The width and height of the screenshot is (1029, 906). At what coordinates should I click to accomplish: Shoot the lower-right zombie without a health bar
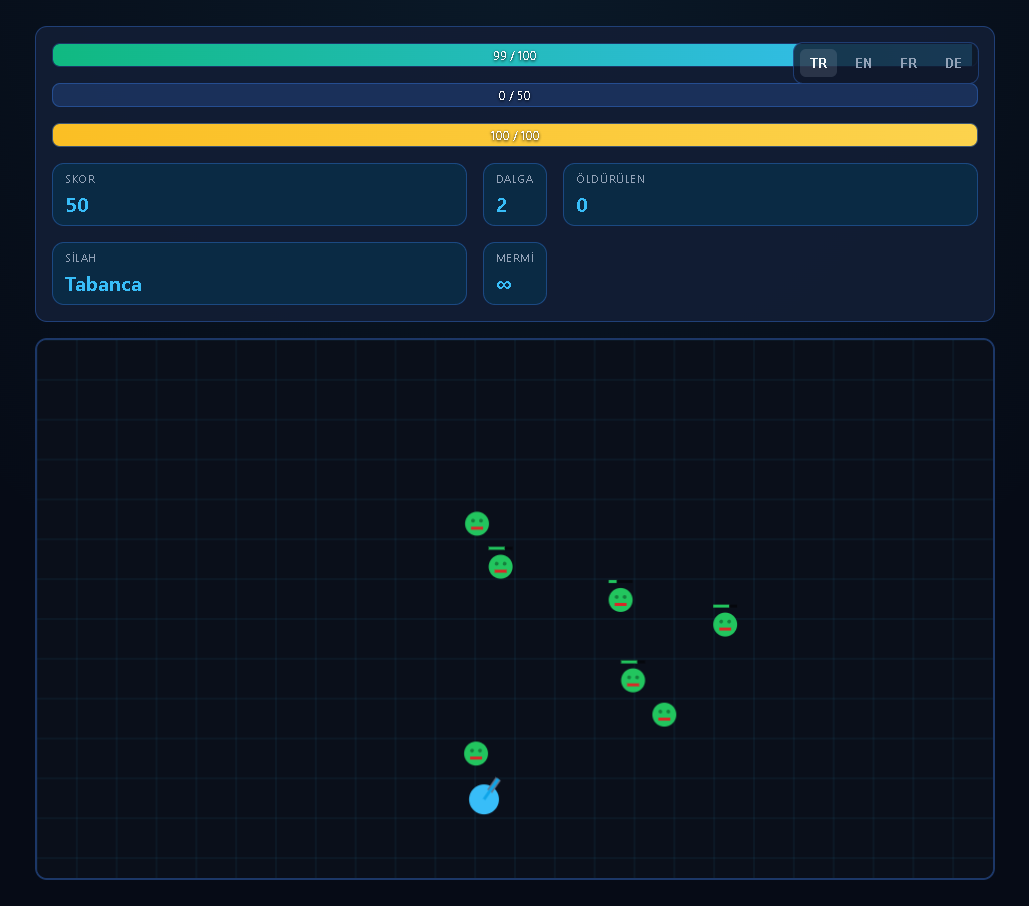pos(664,715)
